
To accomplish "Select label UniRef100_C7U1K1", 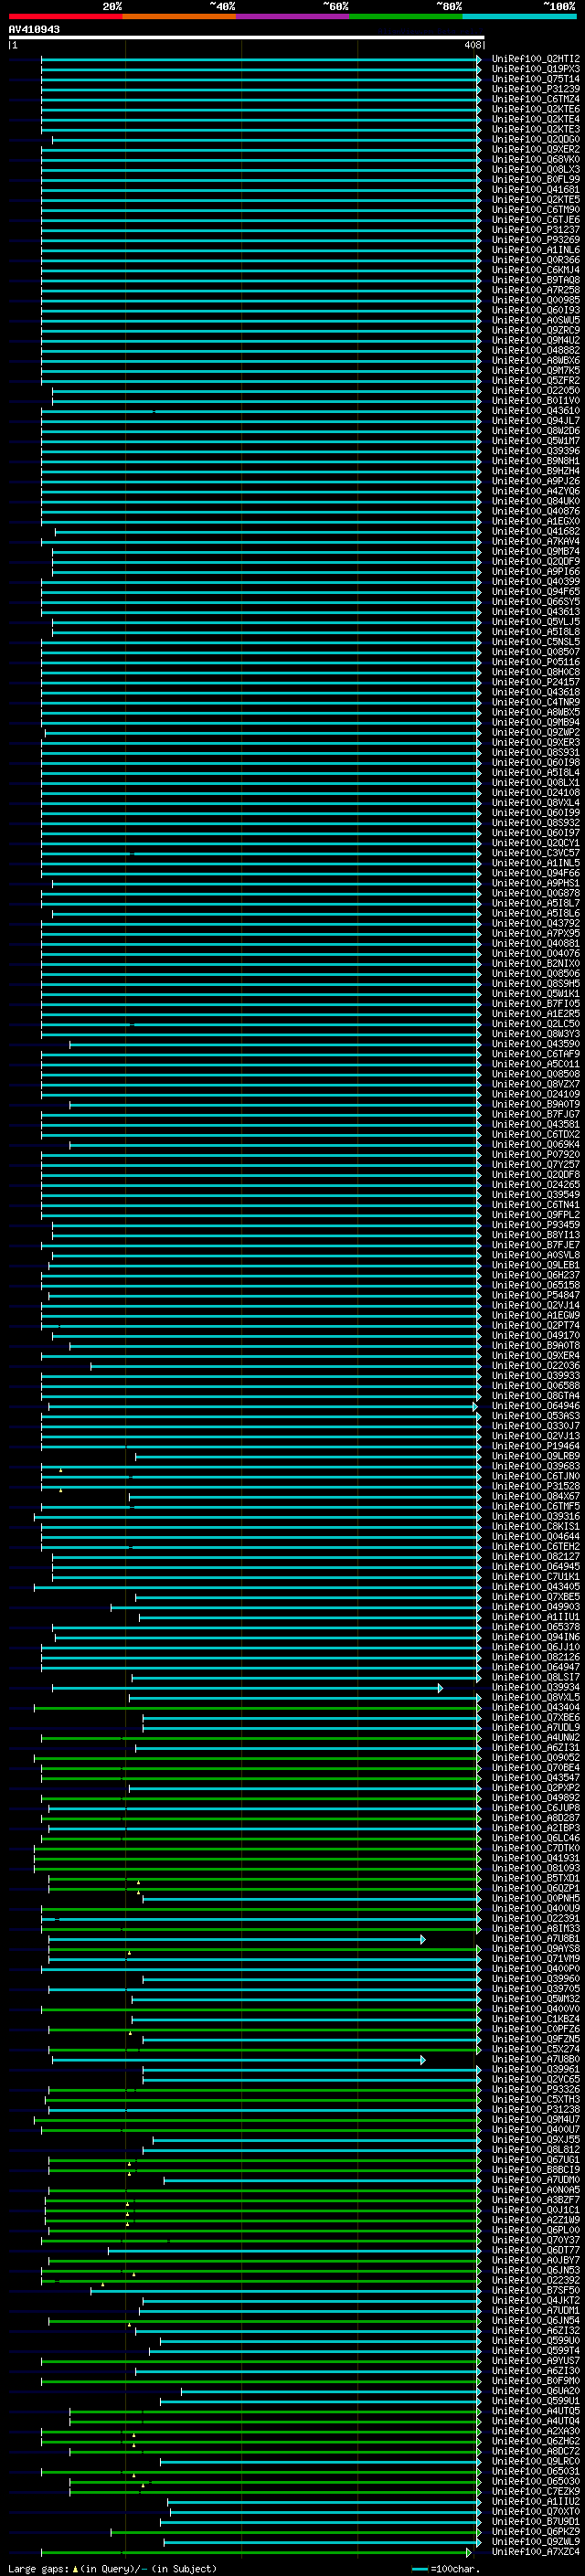I will click(536, 1578).
